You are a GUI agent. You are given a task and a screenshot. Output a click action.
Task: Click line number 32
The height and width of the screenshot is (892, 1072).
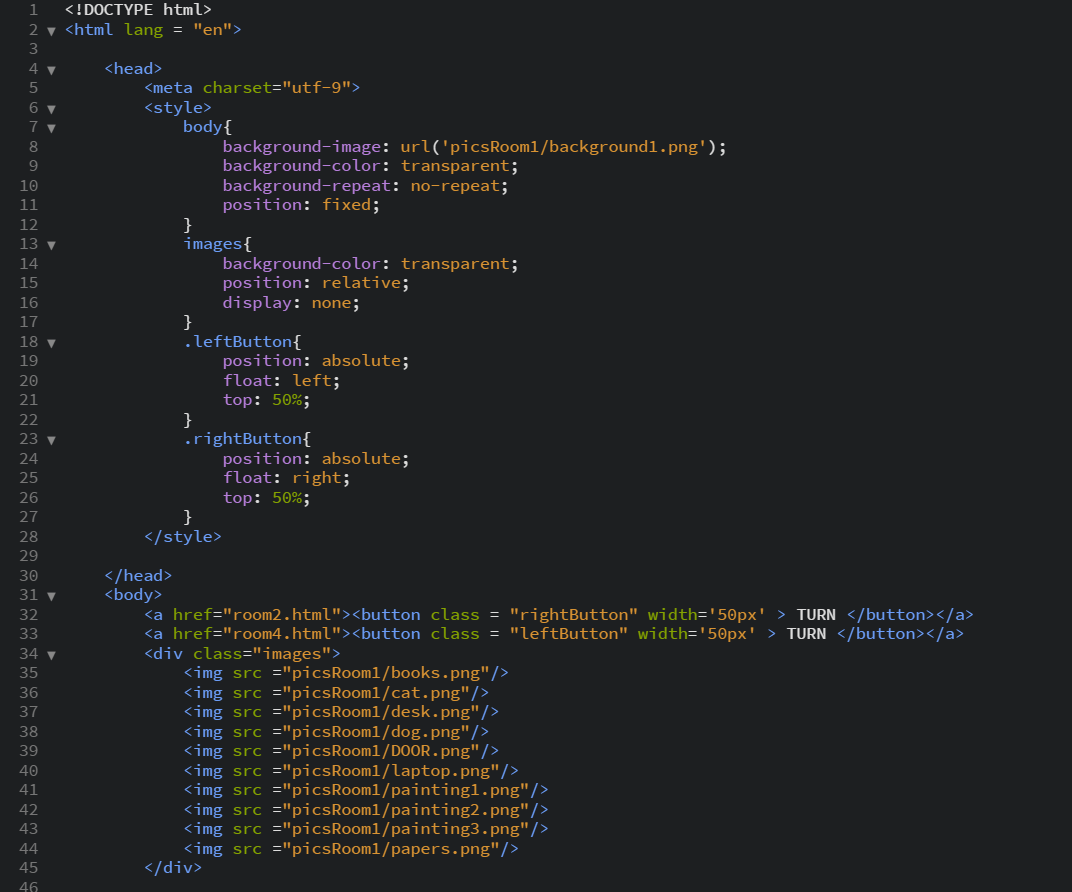29,614
